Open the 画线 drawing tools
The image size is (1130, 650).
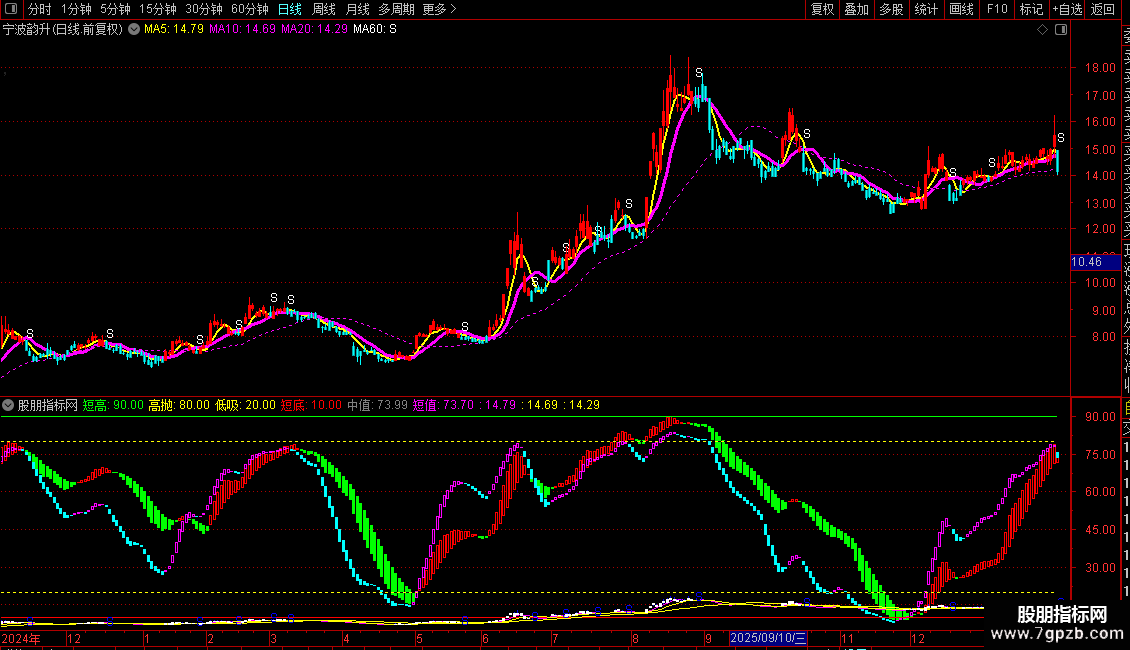961,9
